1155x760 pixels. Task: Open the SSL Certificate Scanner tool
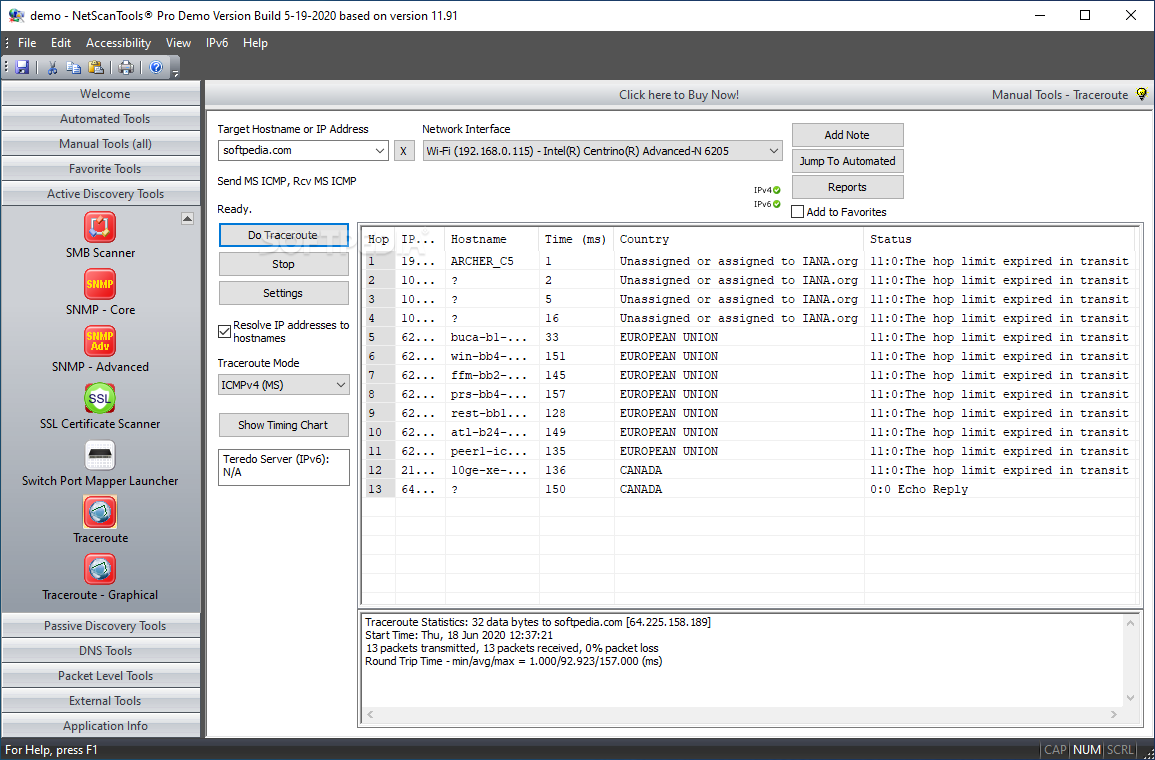(100, 407)
